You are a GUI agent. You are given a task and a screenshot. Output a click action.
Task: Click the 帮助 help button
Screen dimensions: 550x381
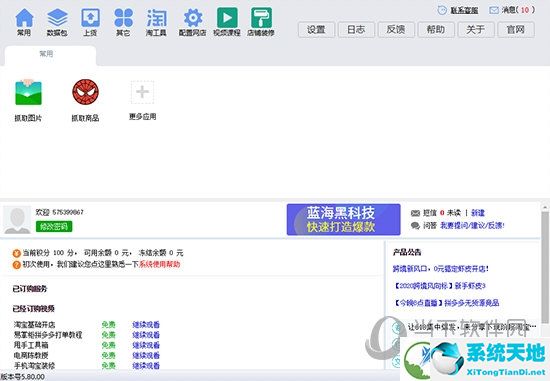[436, 29]
